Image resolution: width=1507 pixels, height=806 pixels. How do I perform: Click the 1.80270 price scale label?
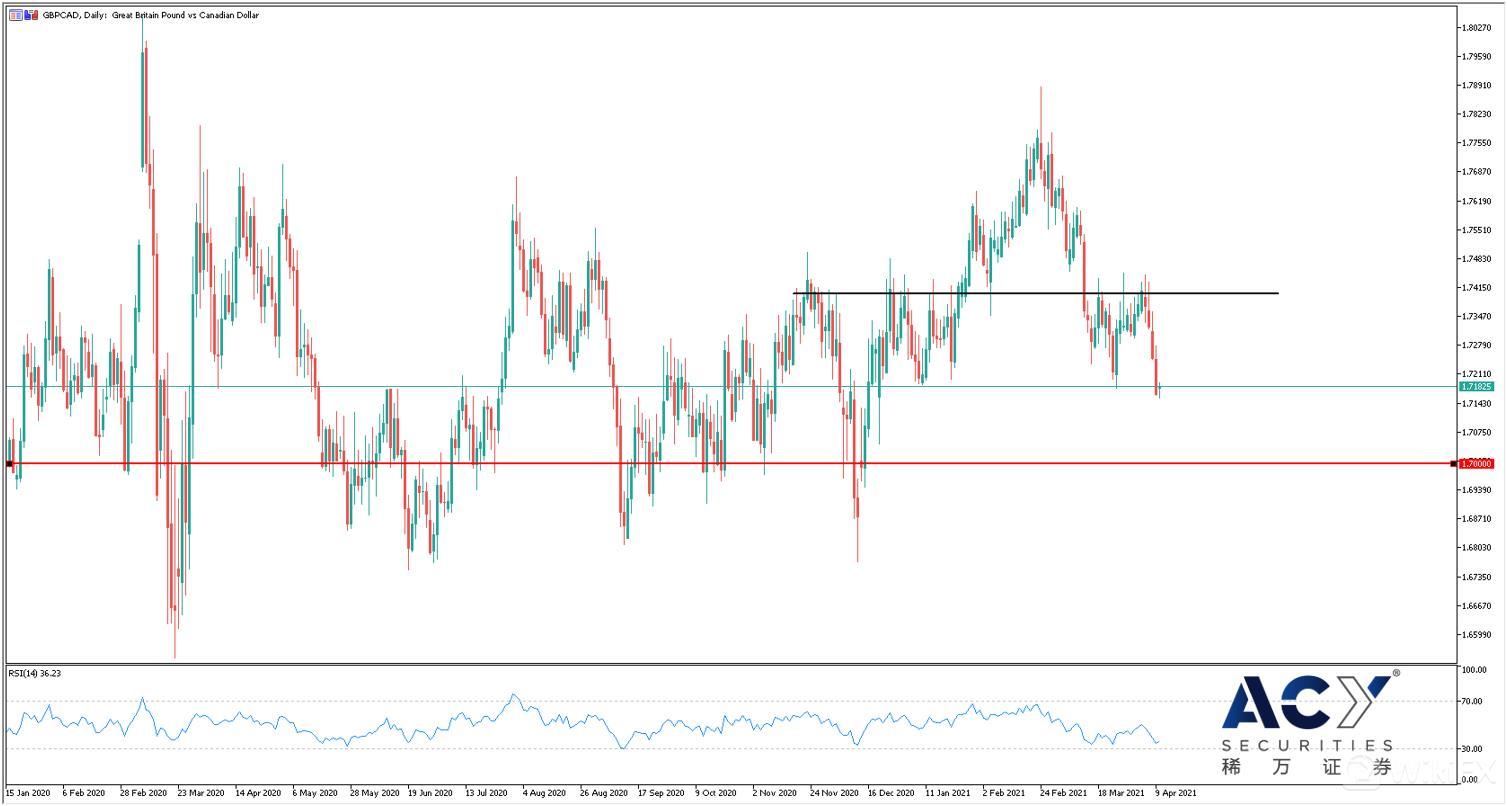(x=1476, y=27)
